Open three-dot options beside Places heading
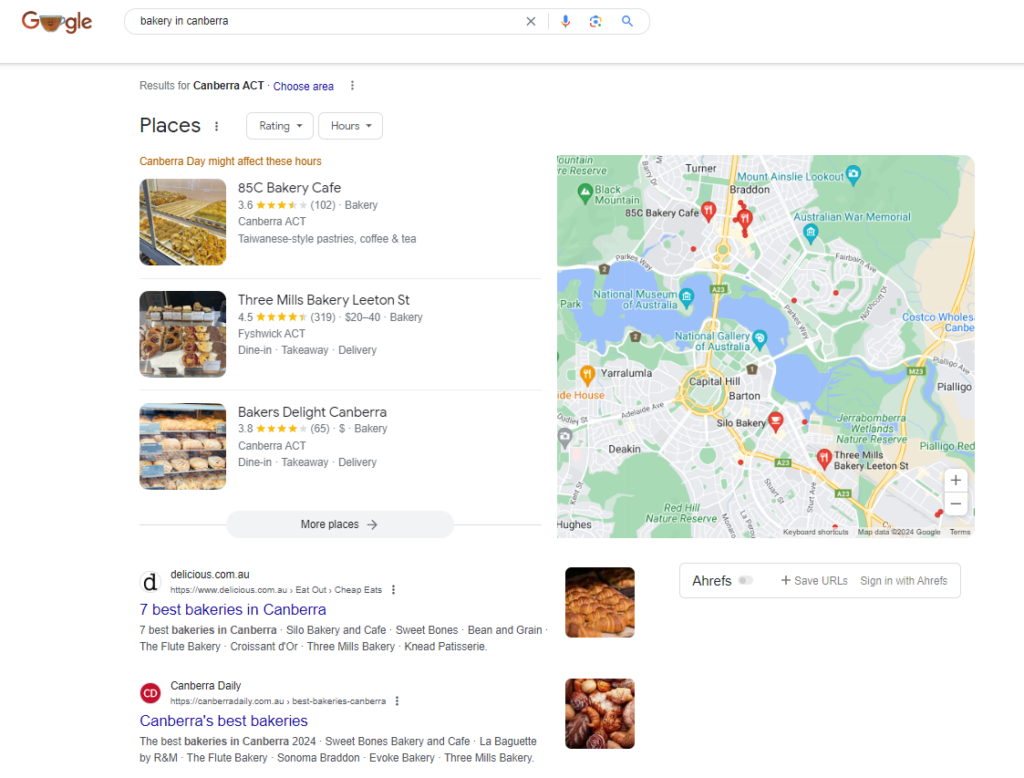This screenshot has height=778, width=1024. click(216, 126)
